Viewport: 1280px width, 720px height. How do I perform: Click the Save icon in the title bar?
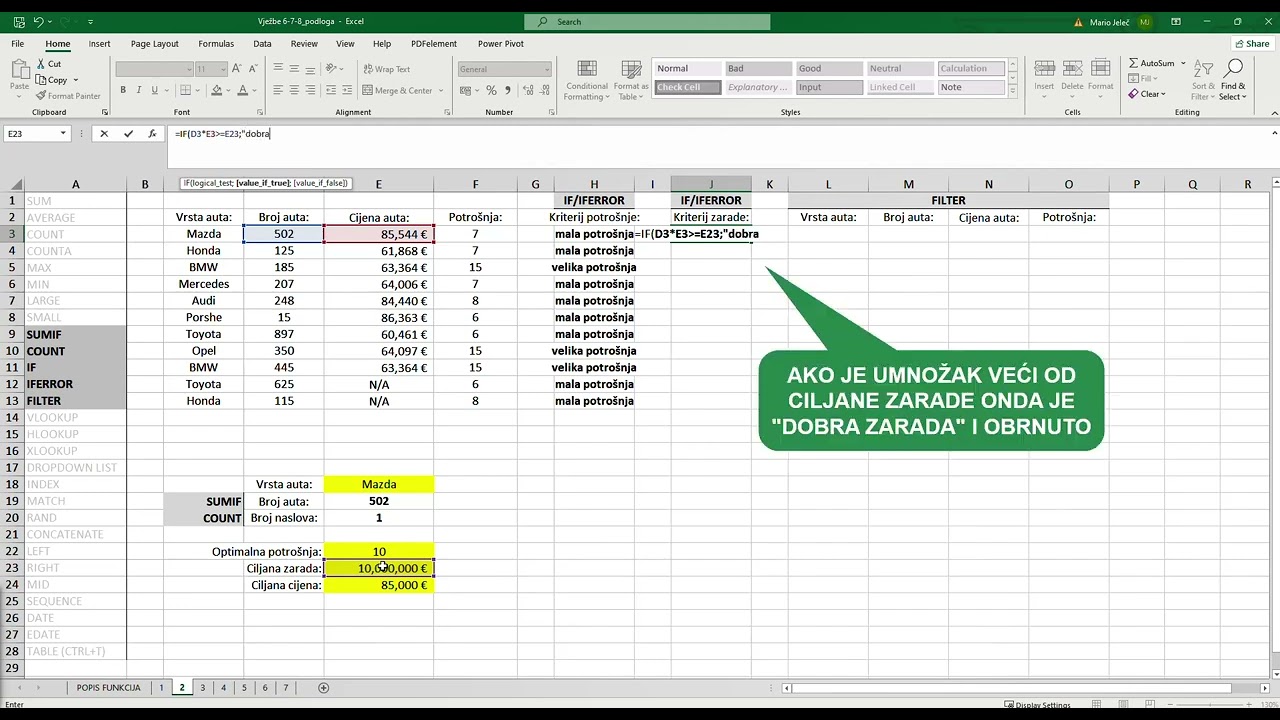click(18, 21)
